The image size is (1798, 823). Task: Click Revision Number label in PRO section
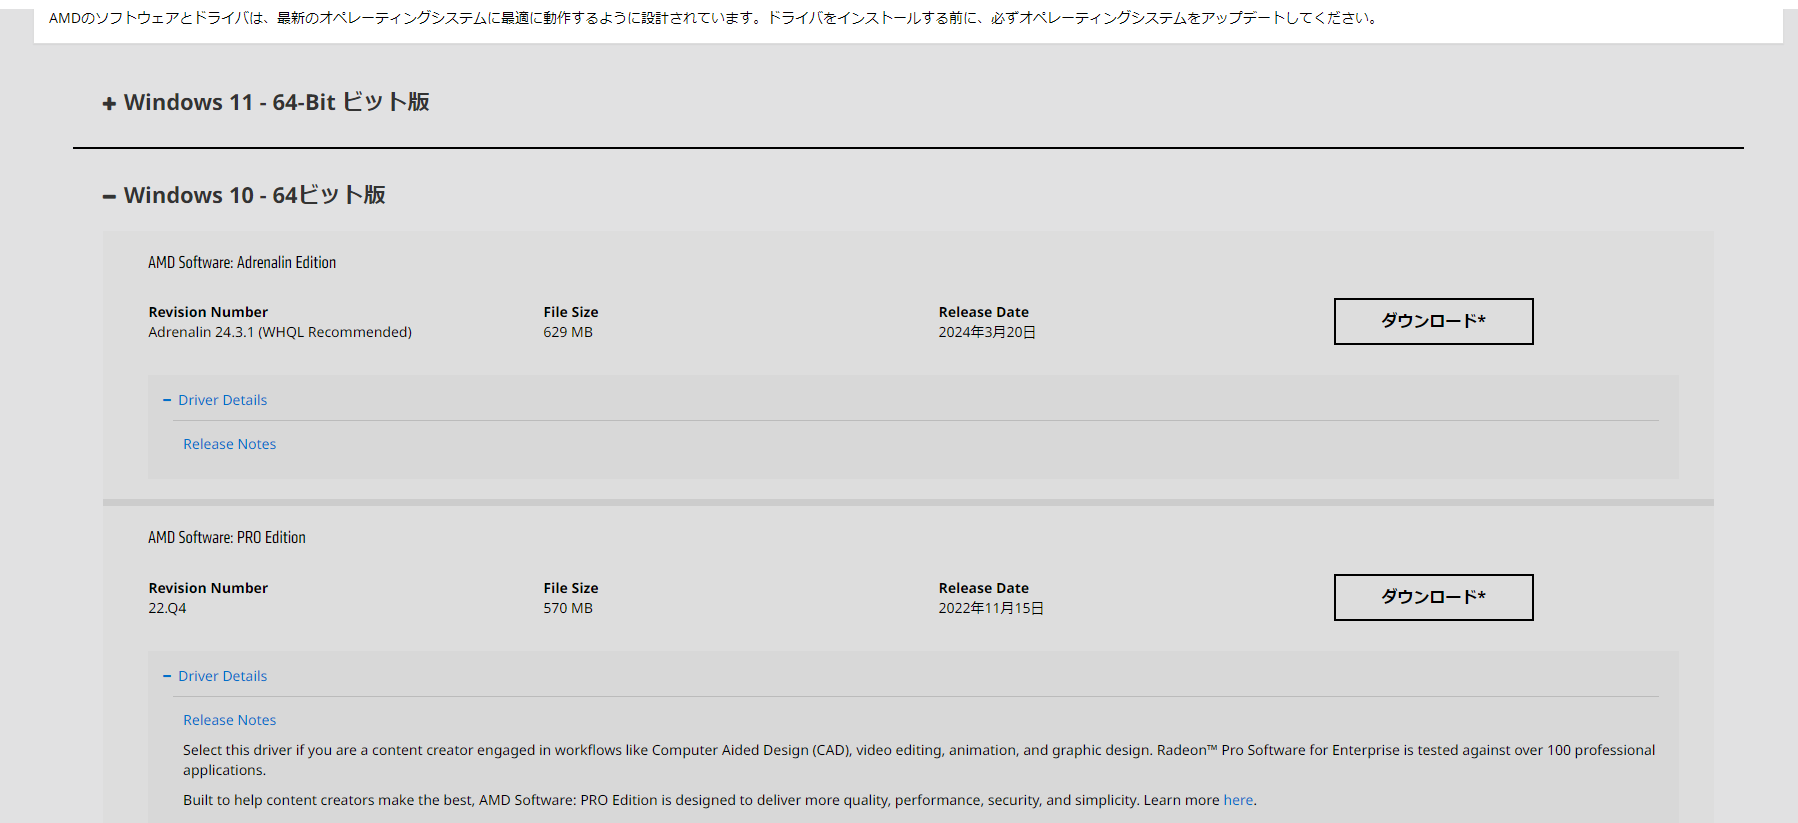click(x=208, y=588)
